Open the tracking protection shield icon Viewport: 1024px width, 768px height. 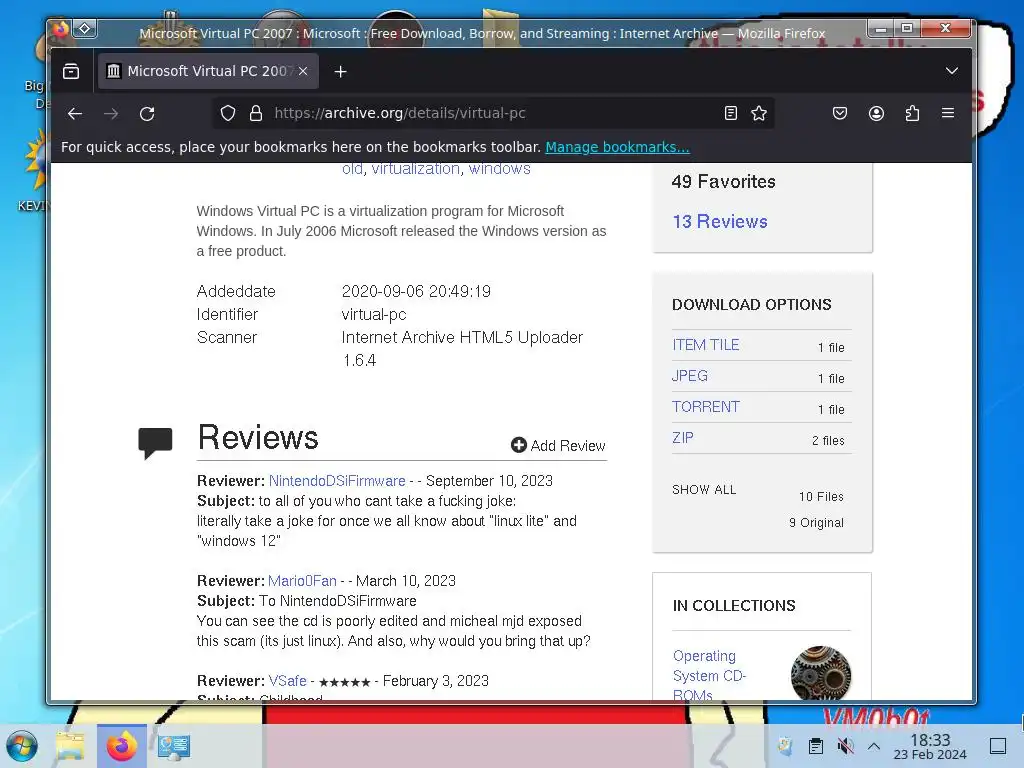(x=227, y=113)
